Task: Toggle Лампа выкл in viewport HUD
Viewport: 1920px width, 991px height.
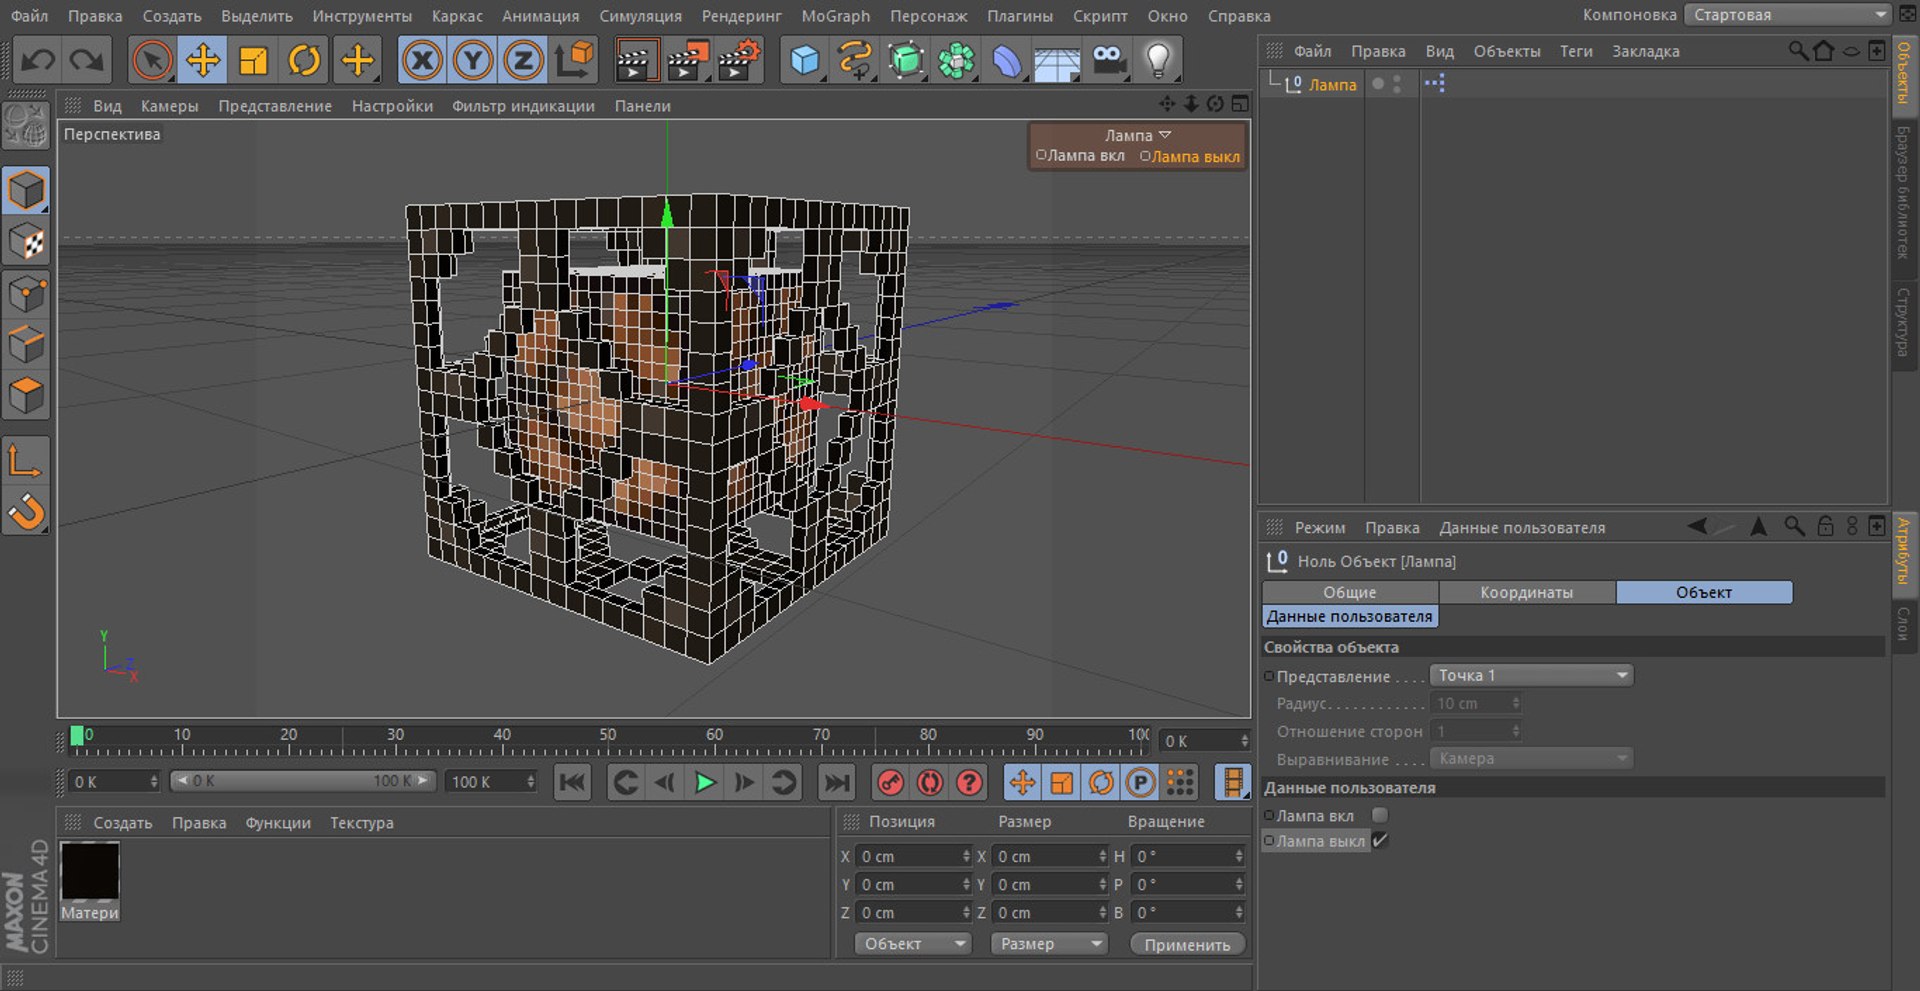Action: point(1190,157)
